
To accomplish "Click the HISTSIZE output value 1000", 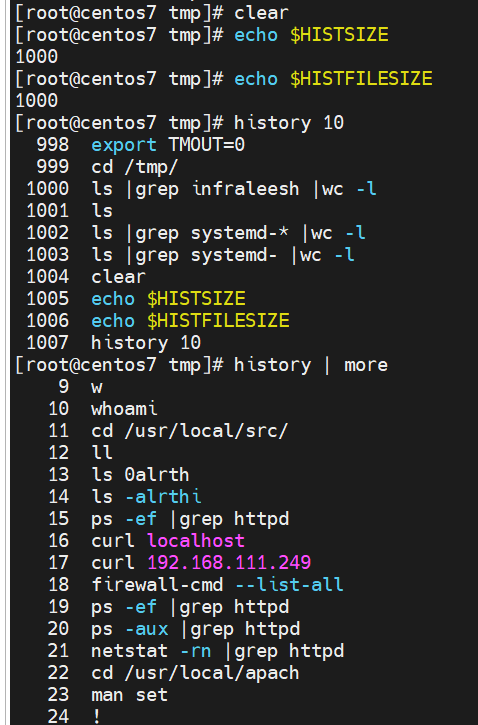I will point(37,57).
